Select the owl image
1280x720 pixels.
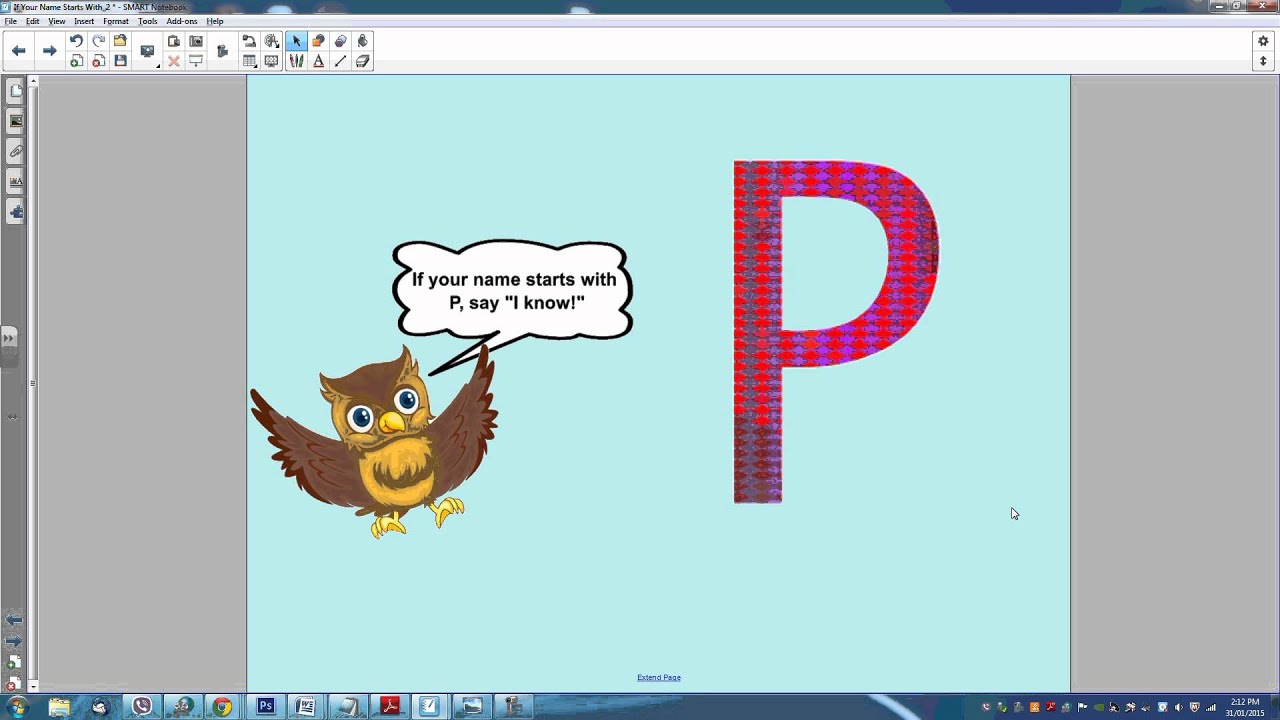374,440
